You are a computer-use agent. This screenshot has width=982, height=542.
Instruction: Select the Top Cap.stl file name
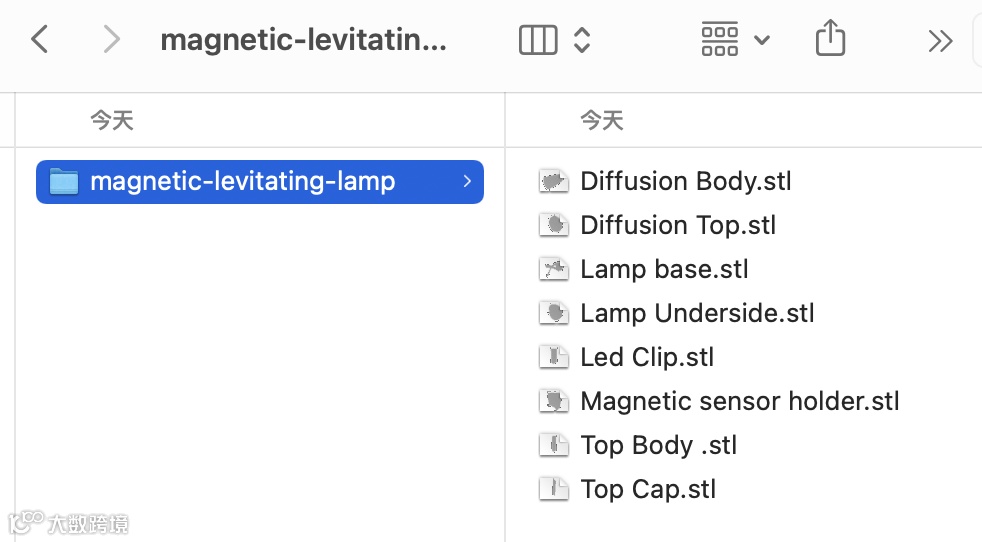(648, 489)
